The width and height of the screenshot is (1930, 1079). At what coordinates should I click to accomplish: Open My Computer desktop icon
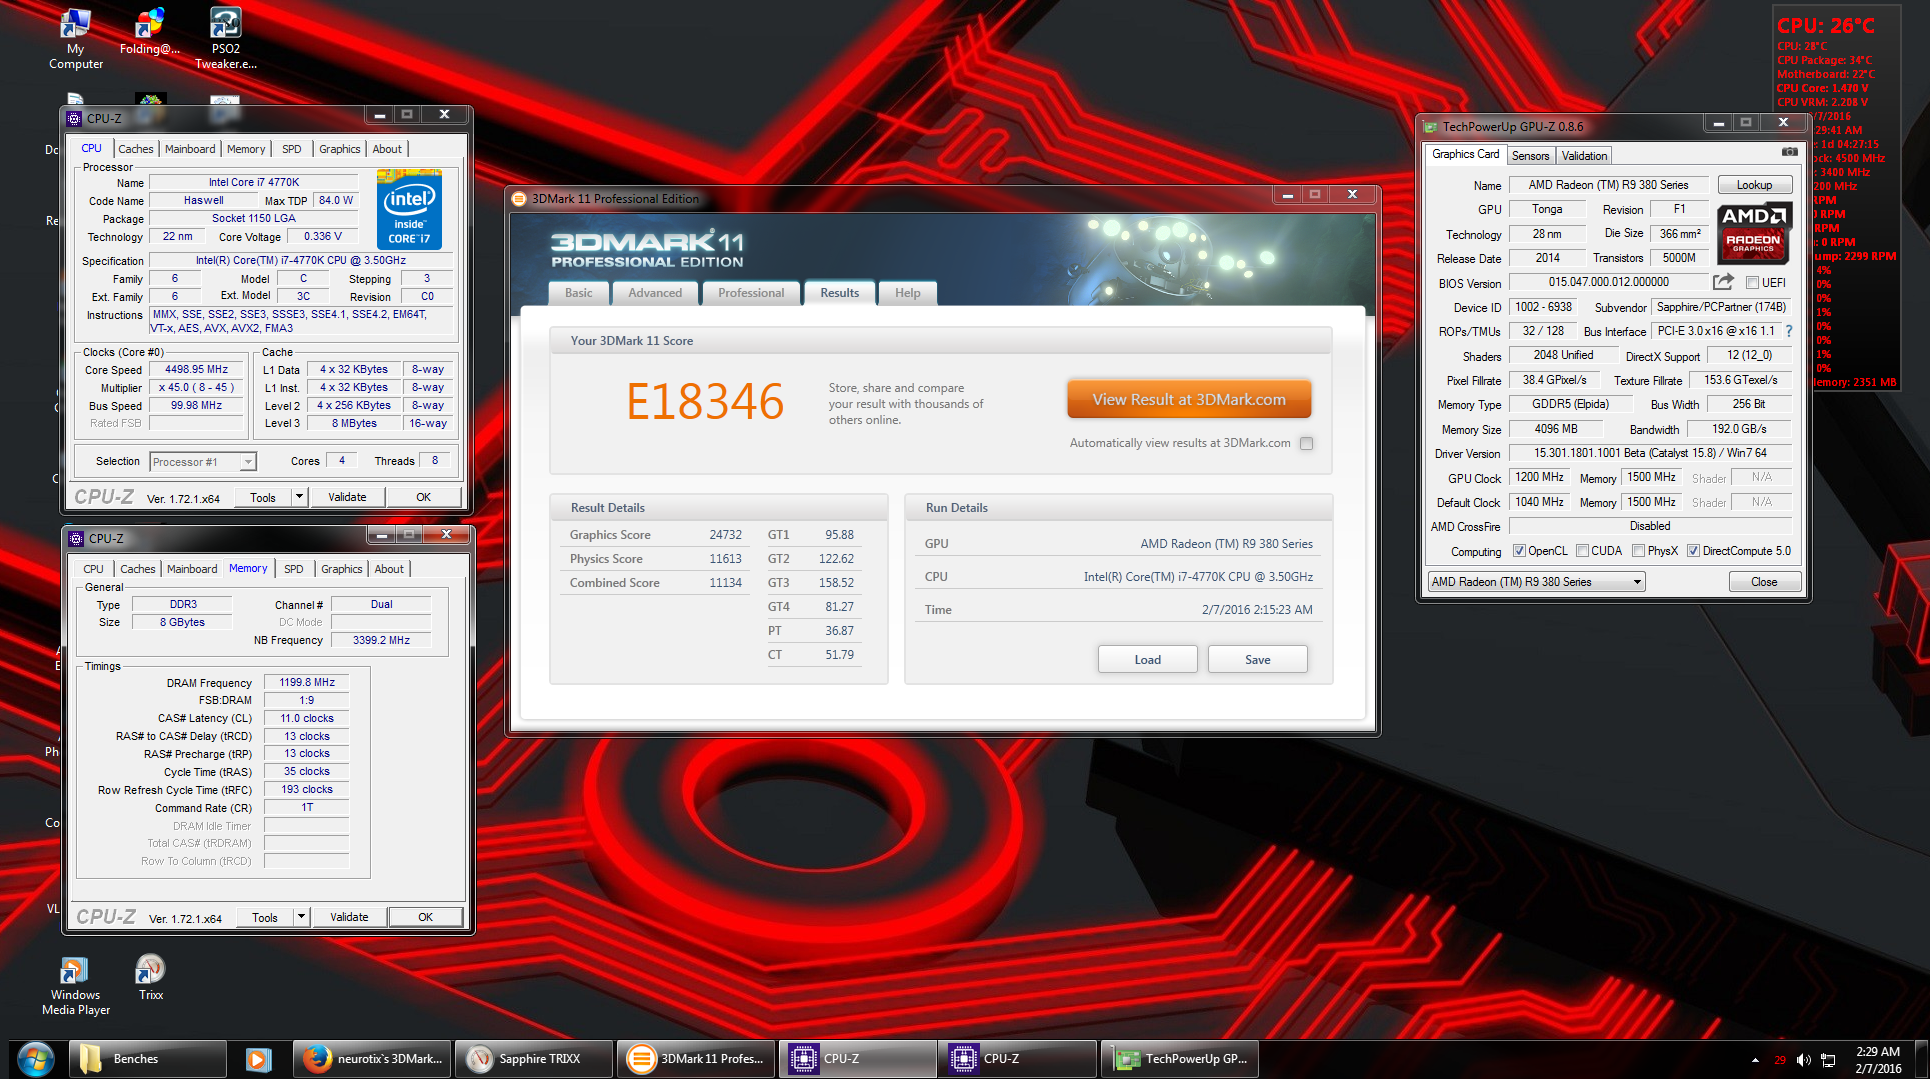pos(75,38)
